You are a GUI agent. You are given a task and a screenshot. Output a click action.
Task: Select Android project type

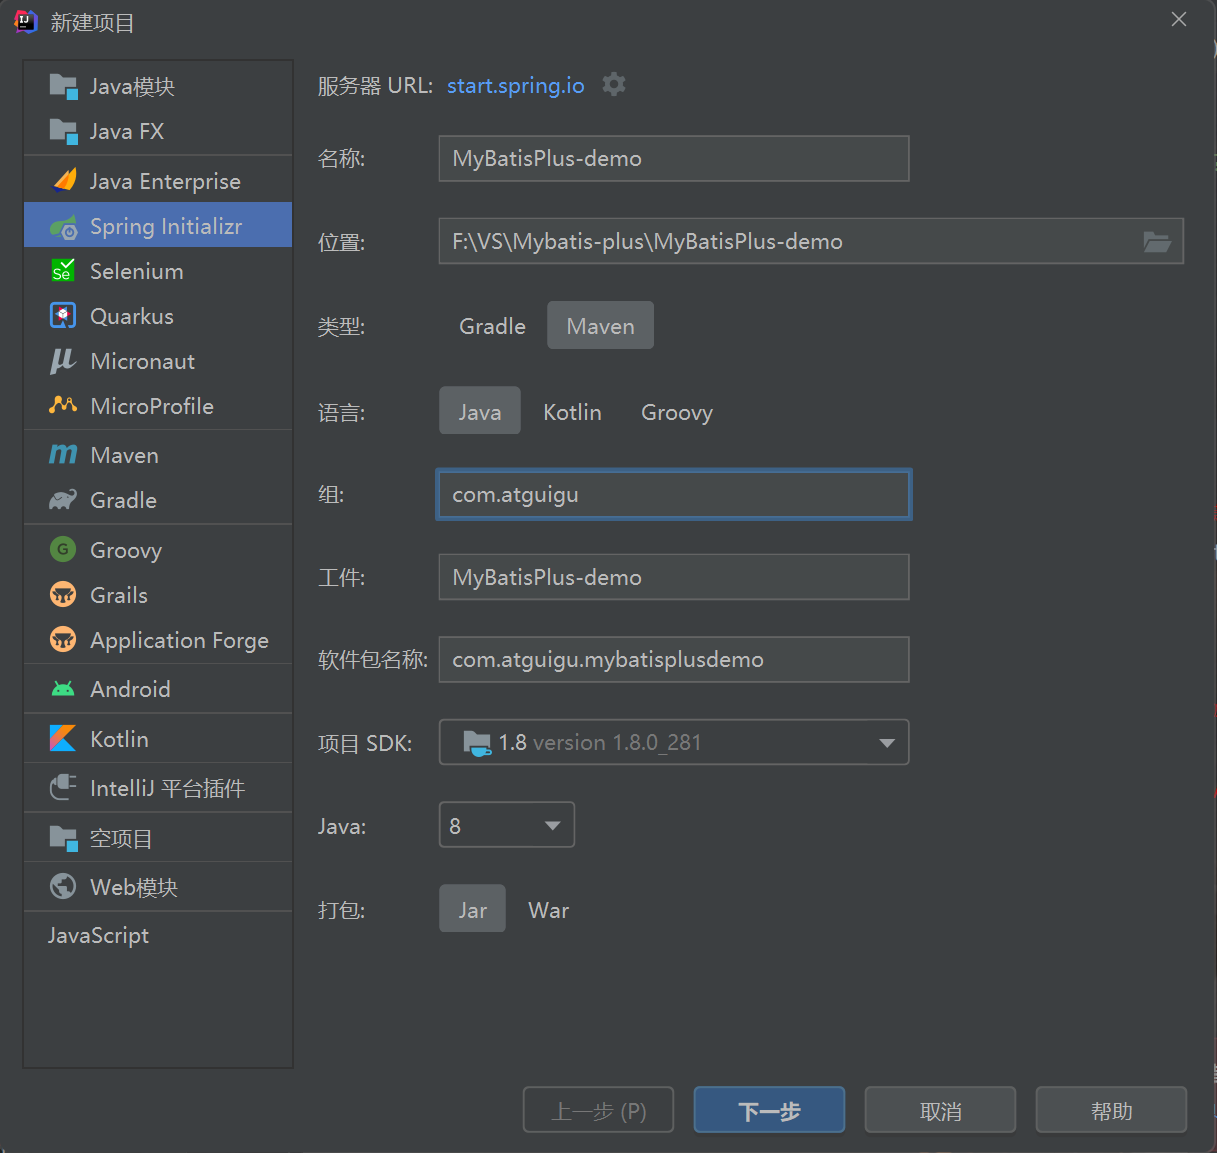(x=158, y=689)
